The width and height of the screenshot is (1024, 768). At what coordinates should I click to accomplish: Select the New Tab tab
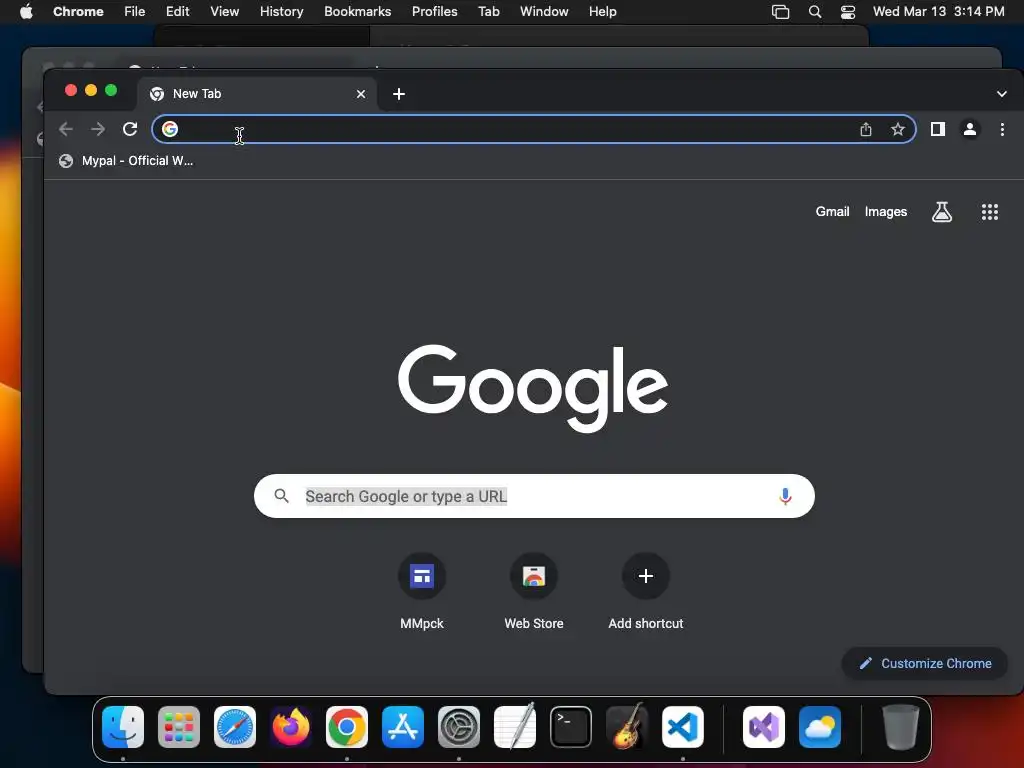[257, 94]
